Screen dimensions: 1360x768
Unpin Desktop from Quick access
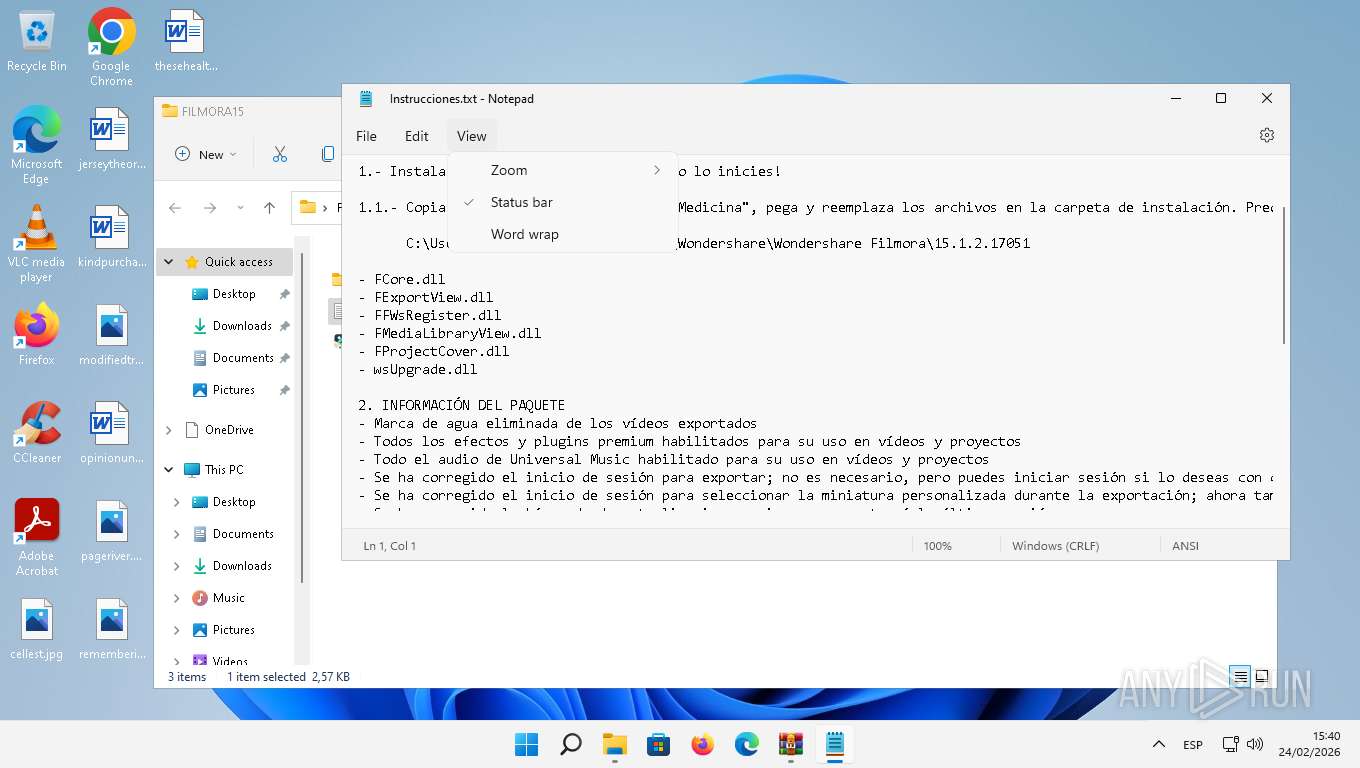(x=284, y=294)
